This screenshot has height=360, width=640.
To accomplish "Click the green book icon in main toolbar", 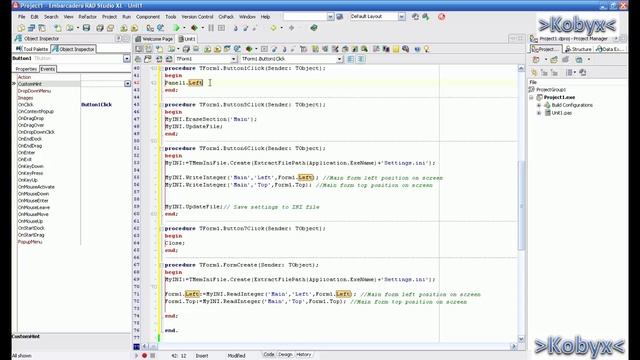I will 313,28.
